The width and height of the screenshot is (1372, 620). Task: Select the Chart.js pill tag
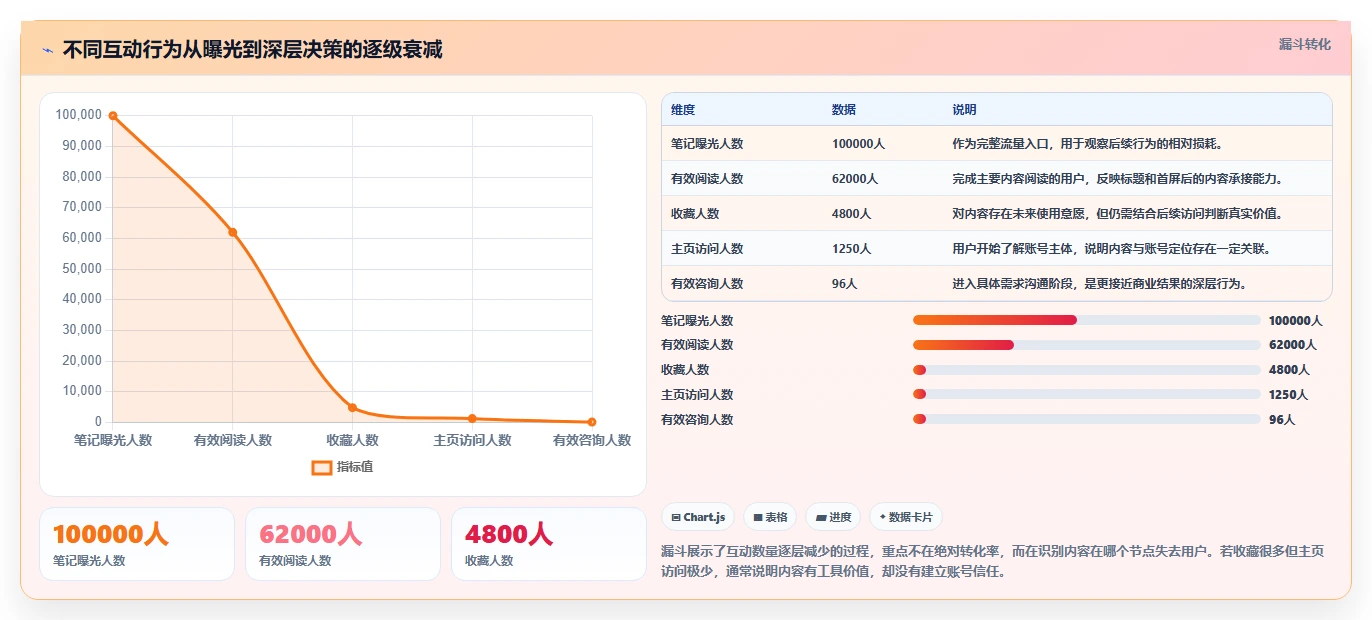click(698, 517)
